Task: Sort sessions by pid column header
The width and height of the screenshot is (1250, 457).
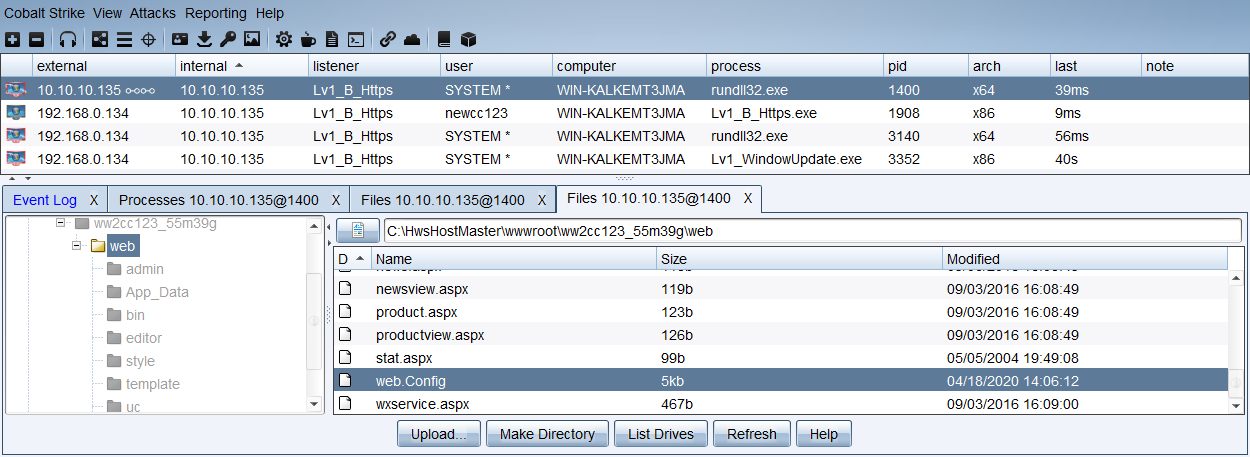Action: pos(926,66)
